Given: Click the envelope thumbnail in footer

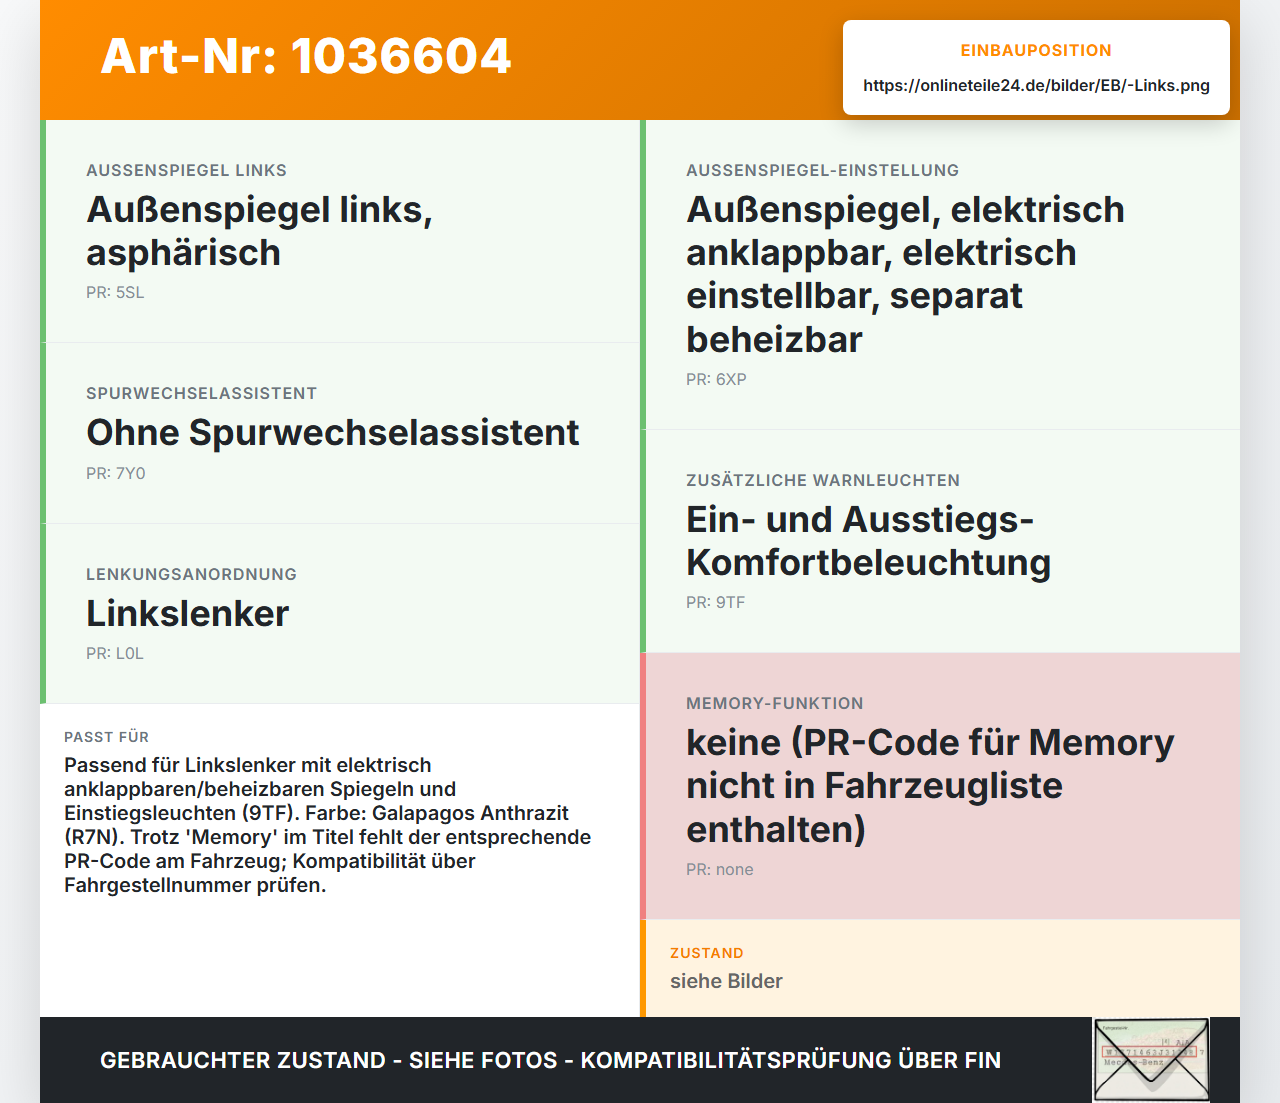Looking at the screenshot, I should [1151, 1060].
